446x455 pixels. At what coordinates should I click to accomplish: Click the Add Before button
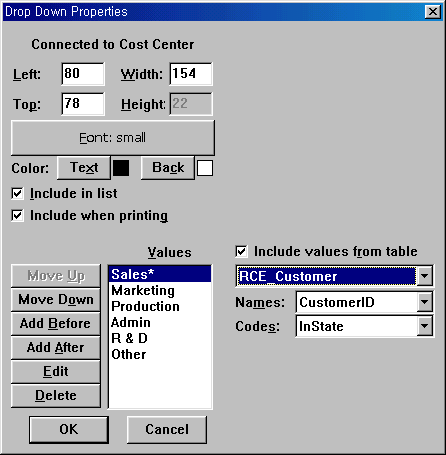click(x=56, y=324)
